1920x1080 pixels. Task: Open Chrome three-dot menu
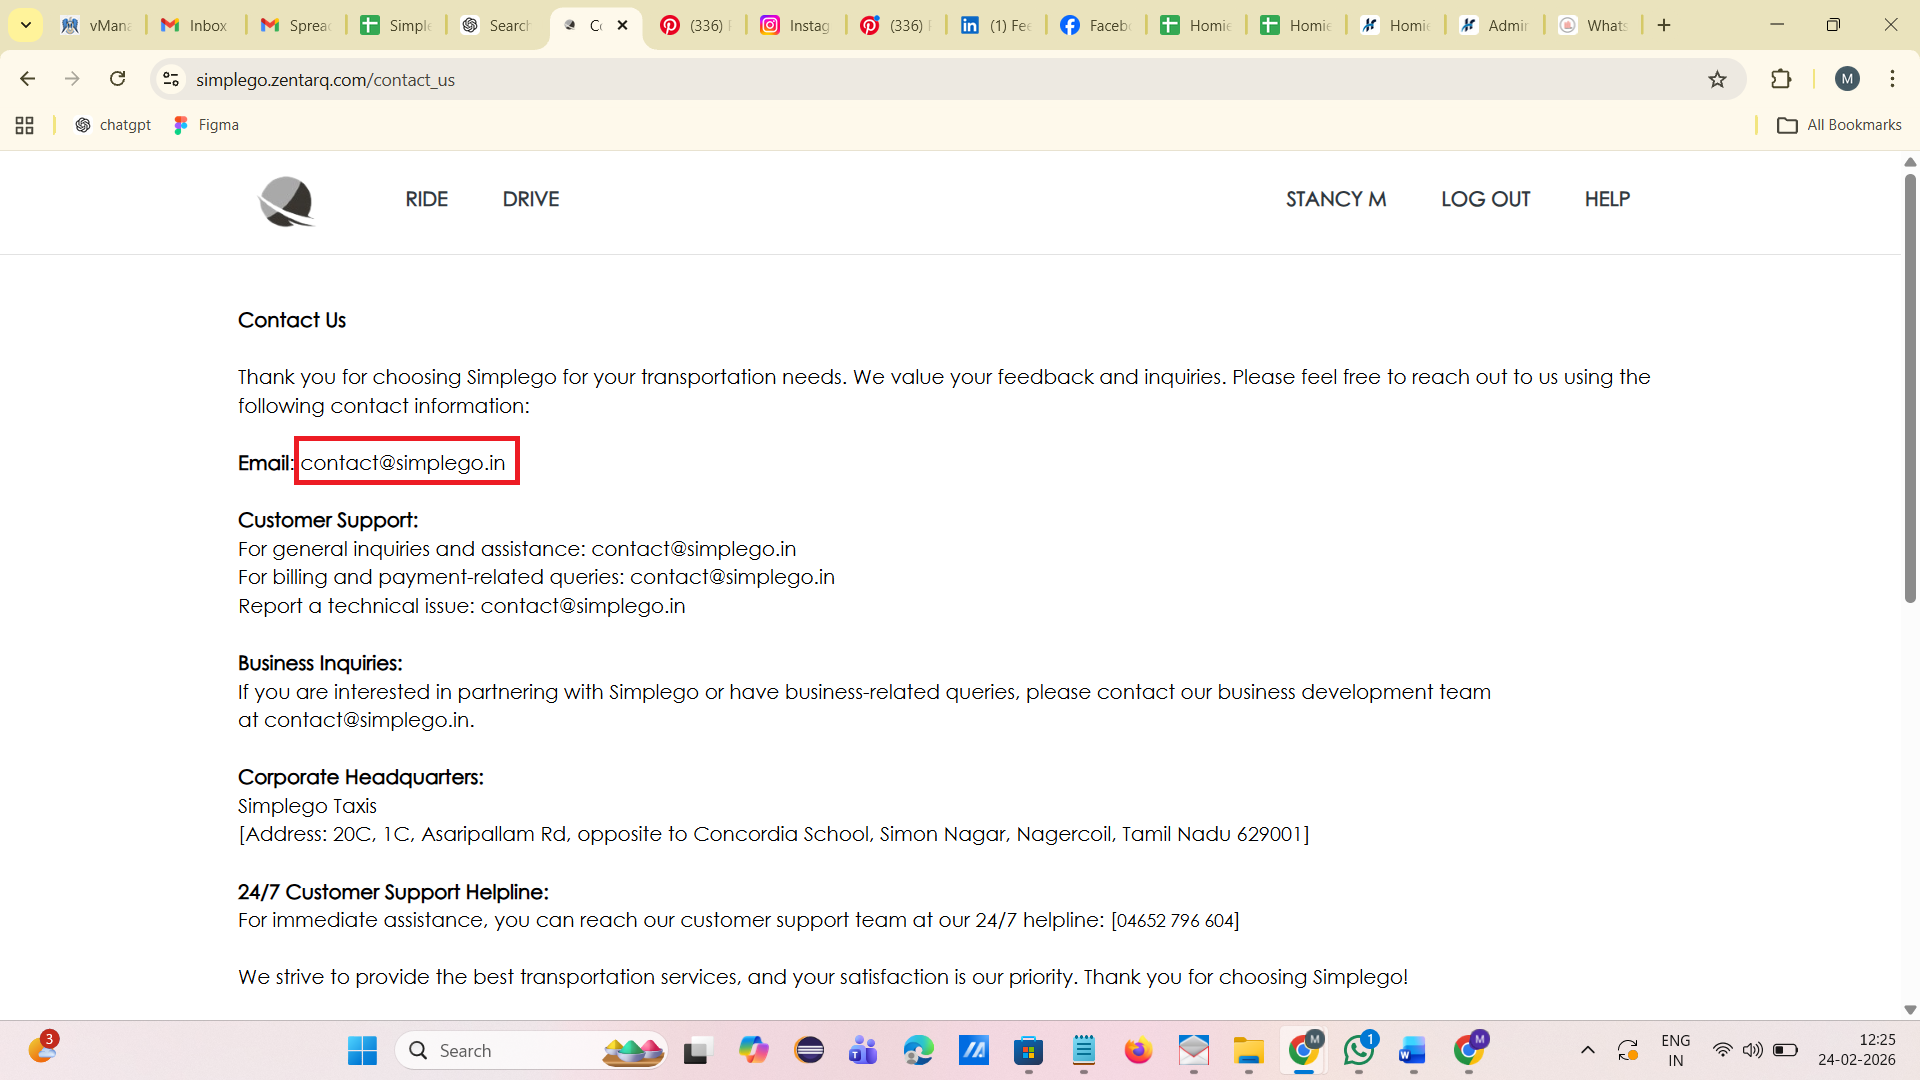pos(1892,79)
